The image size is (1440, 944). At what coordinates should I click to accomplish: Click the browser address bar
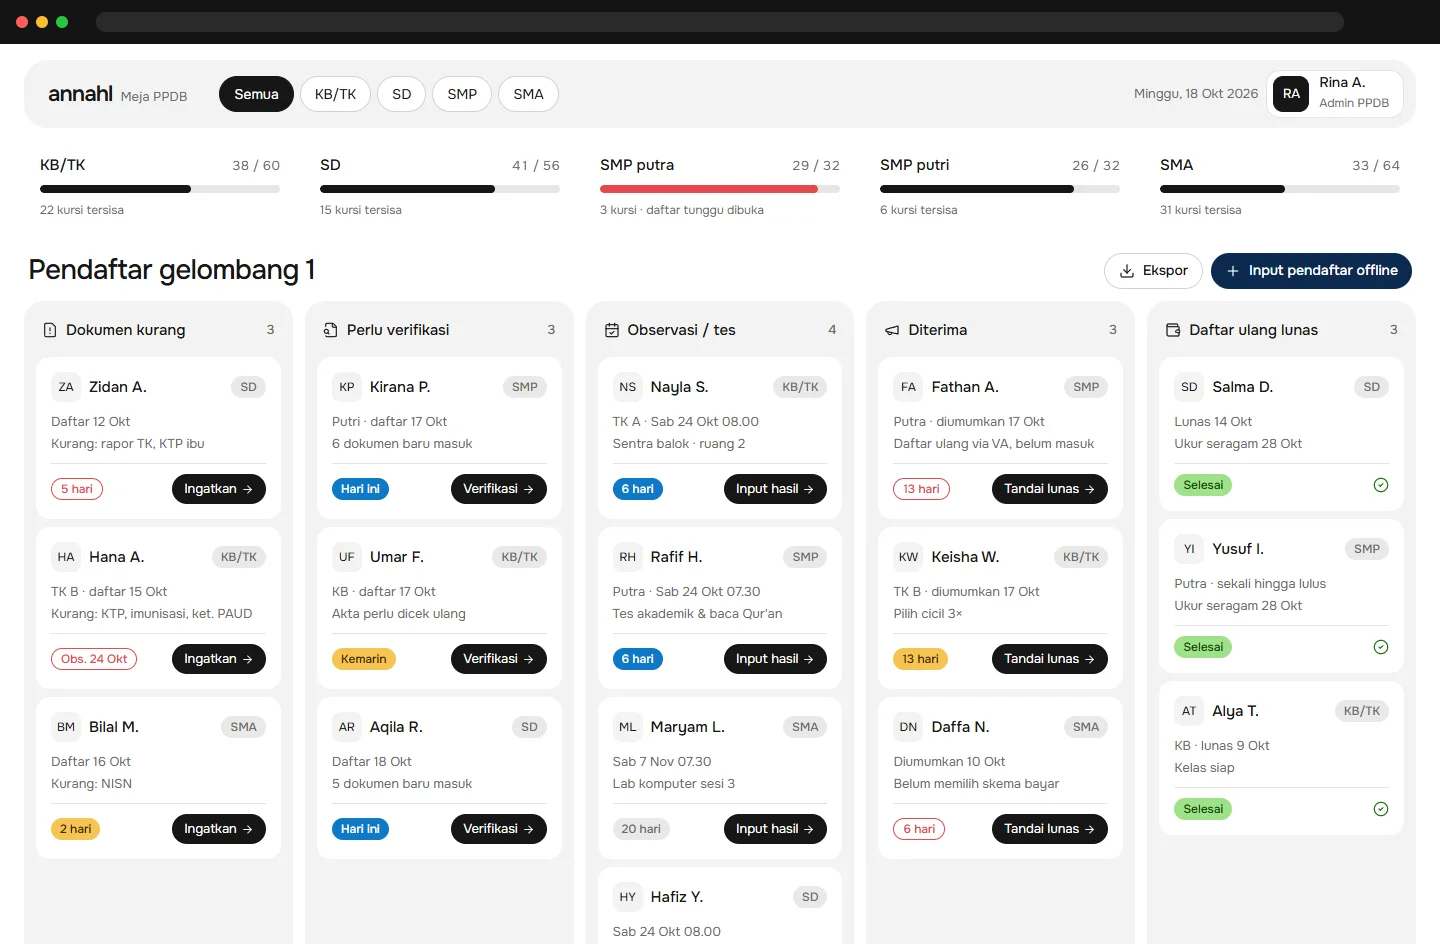pos(720,22)
